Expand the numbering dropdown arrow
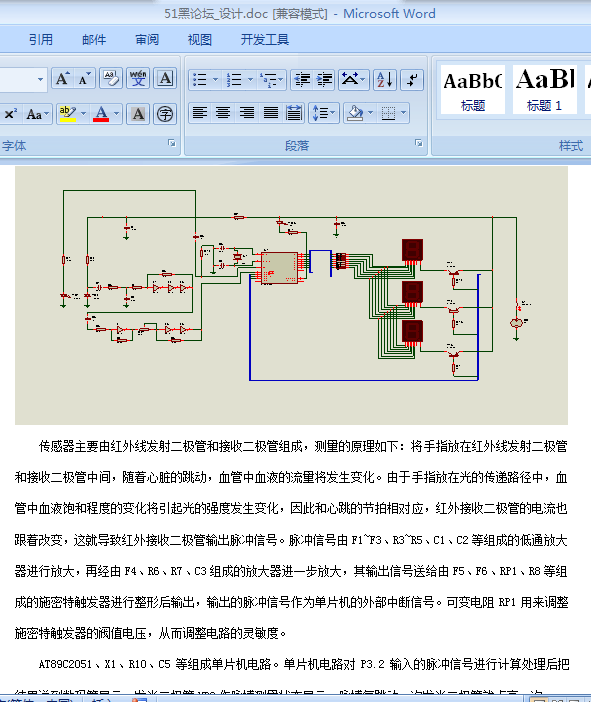The image size is (591, 702). [250, 80]
